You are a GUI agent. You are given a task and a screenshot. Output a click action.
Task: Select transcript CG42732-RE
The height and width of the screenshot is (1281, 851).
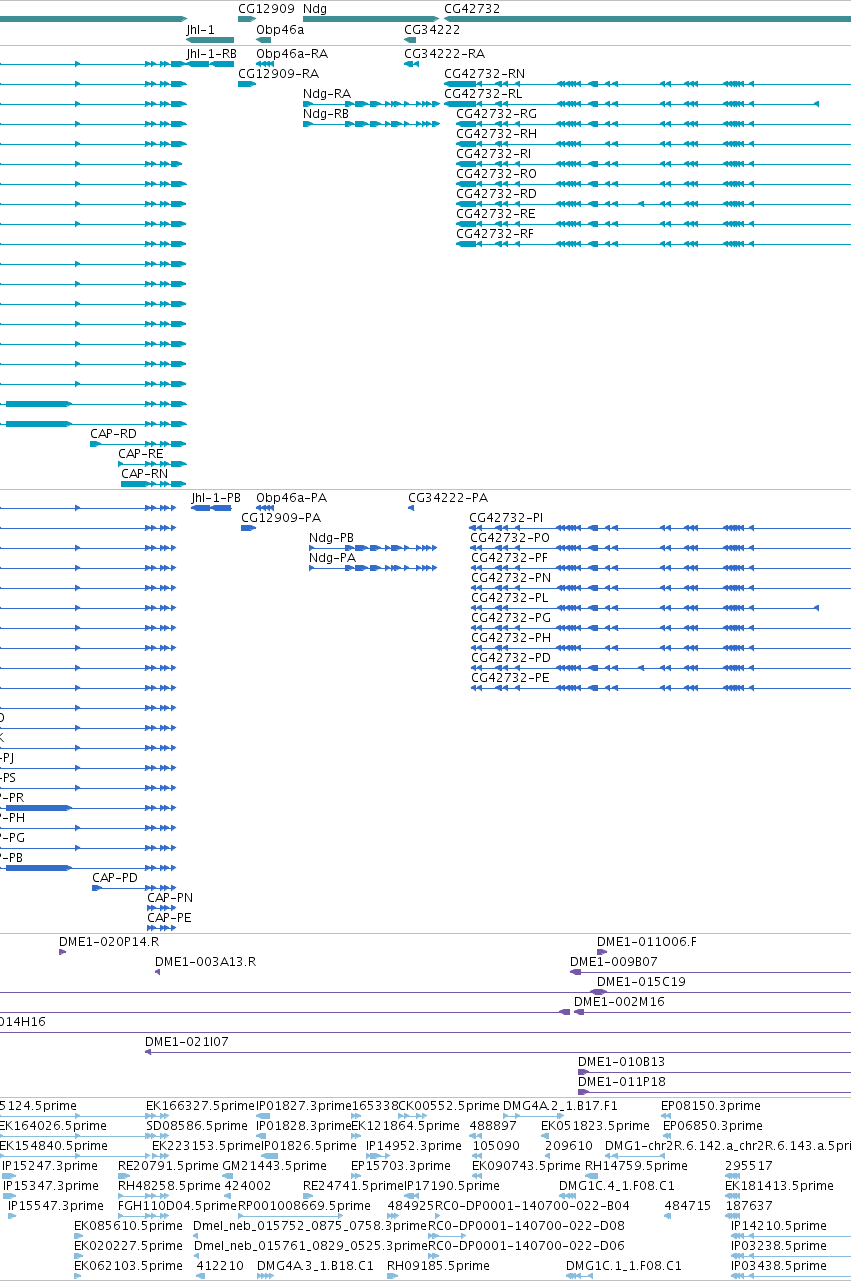496,214
